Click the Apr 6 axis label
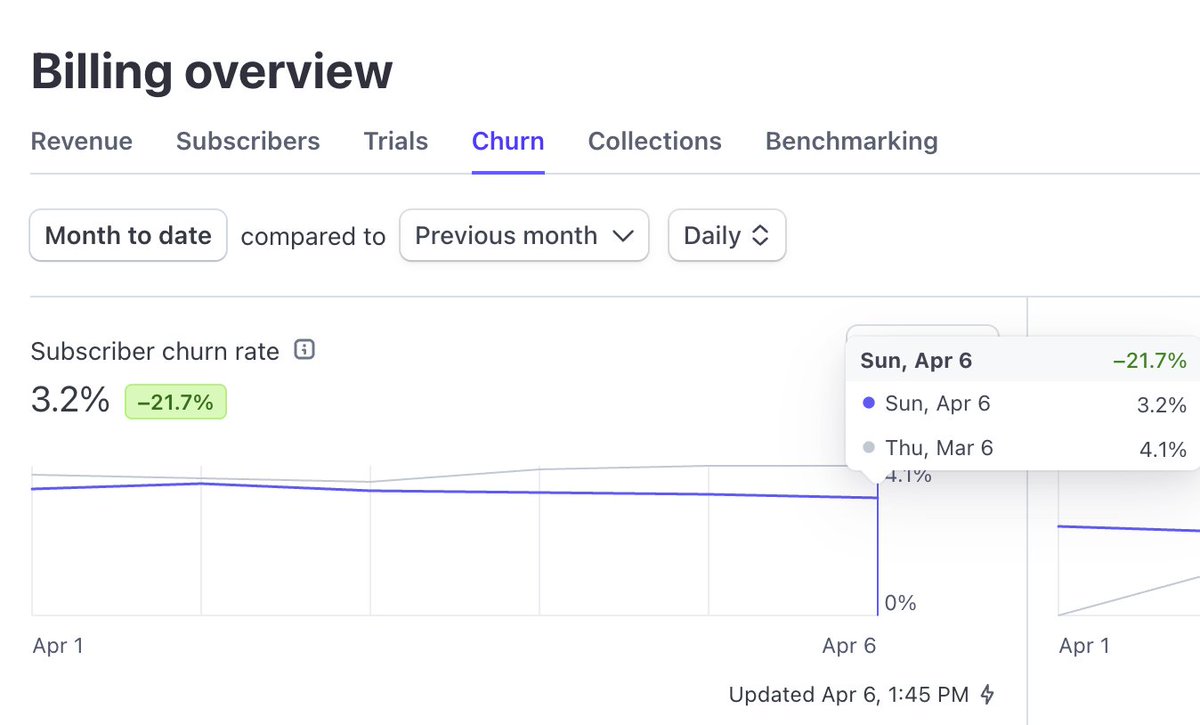 pyautogui.click(x=849, y=646)
